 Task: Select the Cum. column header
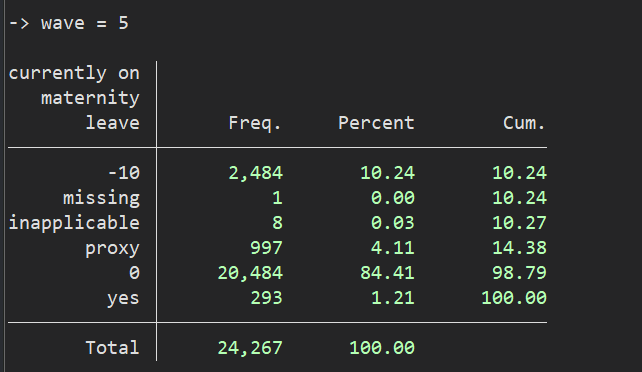[x=524, y=123]
